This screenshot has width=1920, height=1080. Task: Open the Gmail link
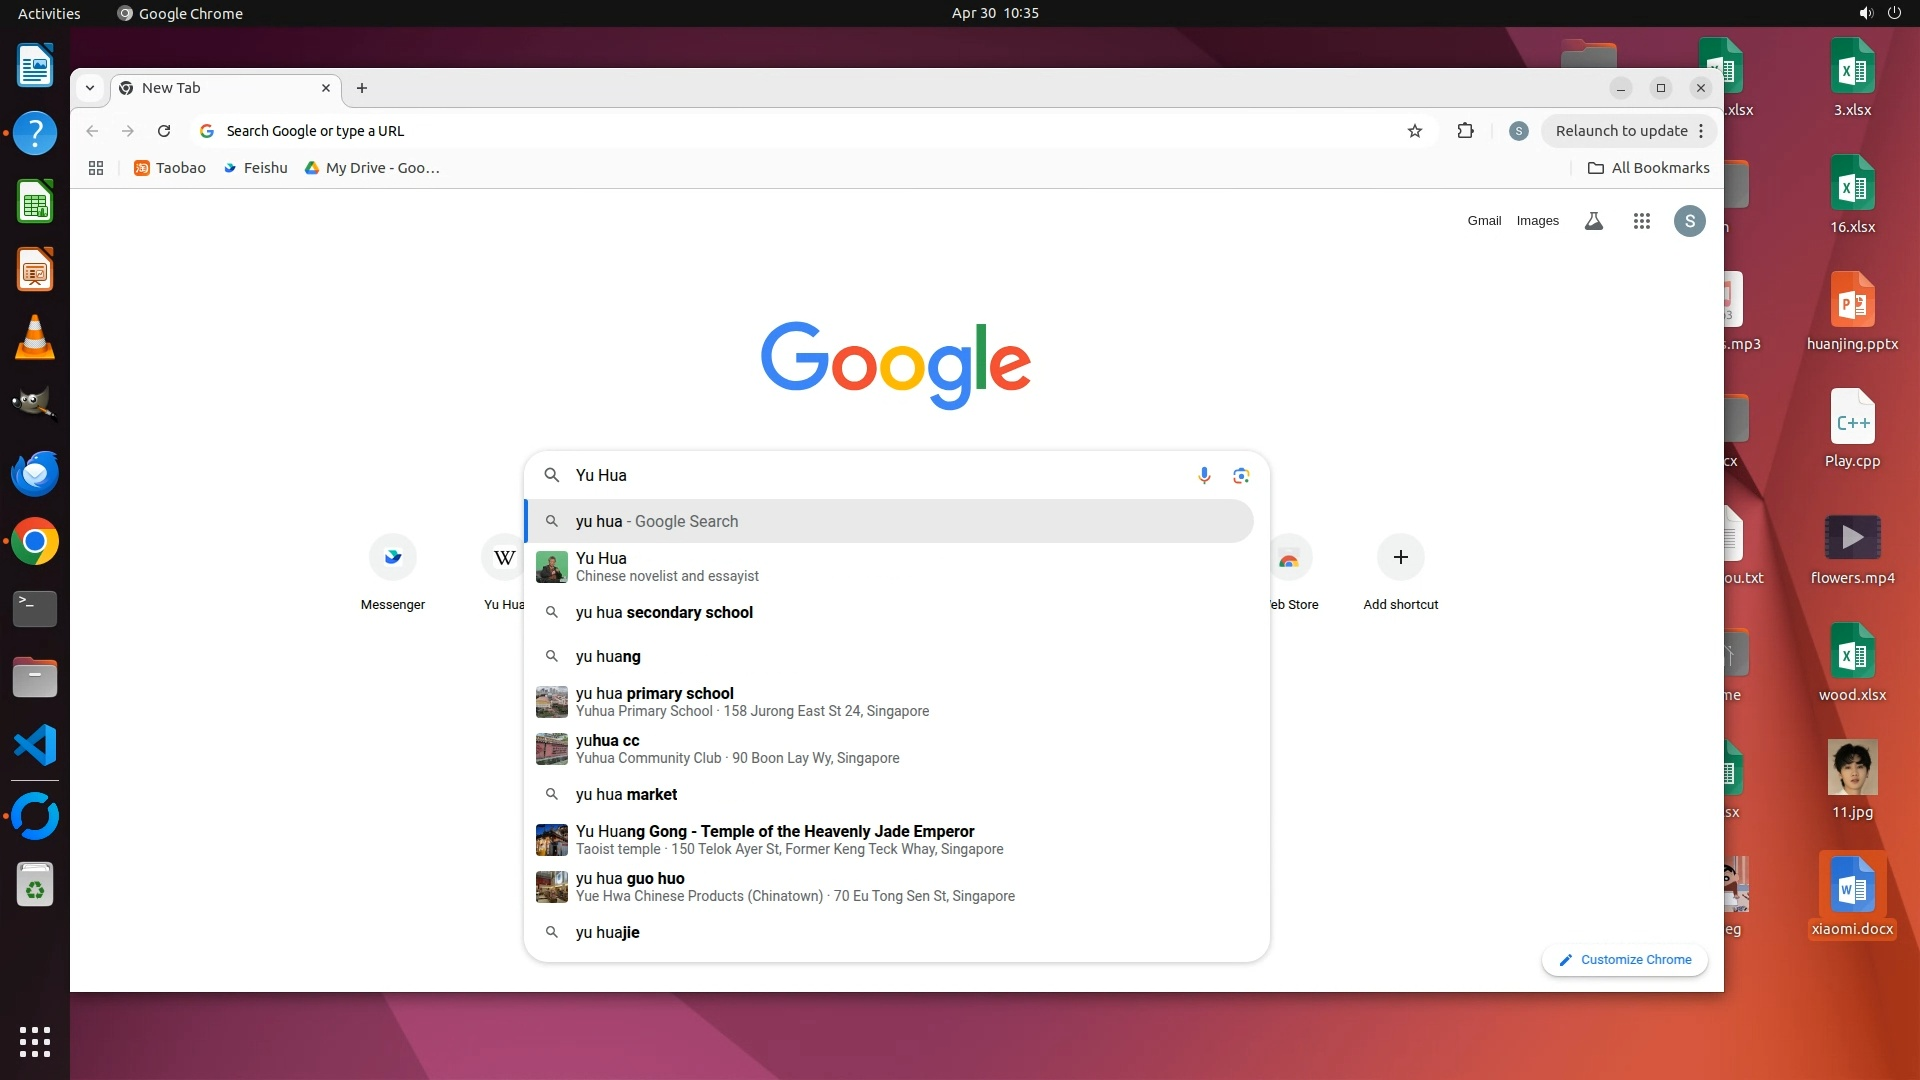[1484, 221]
